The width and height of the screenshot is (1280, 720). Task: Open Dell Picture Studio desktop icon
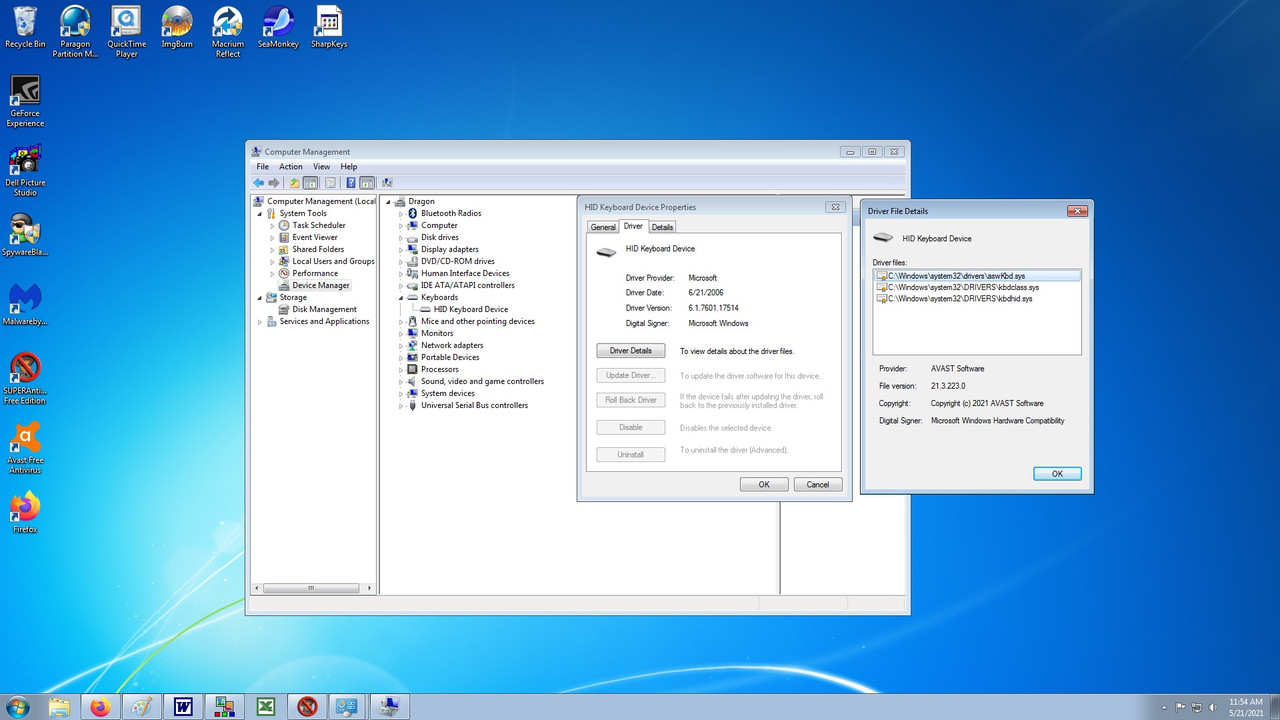[x=25, y=170]
